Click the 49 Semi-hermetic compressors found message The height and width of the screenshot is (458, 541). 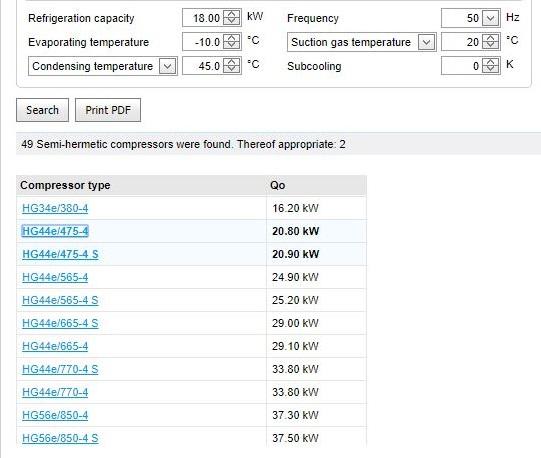pos(183,144)
